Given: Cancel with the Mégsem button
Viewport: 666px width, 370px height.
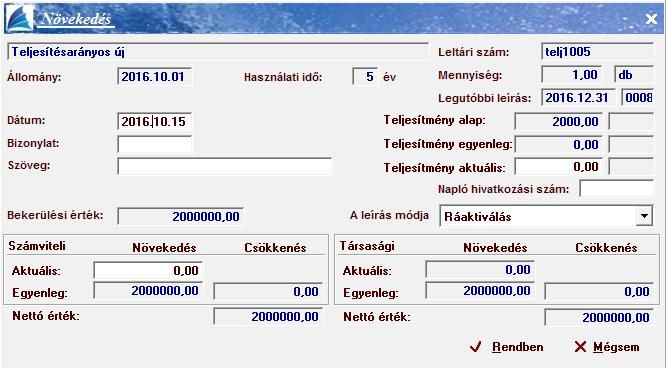Looking at the screenshot, I should tap(607, 347).
